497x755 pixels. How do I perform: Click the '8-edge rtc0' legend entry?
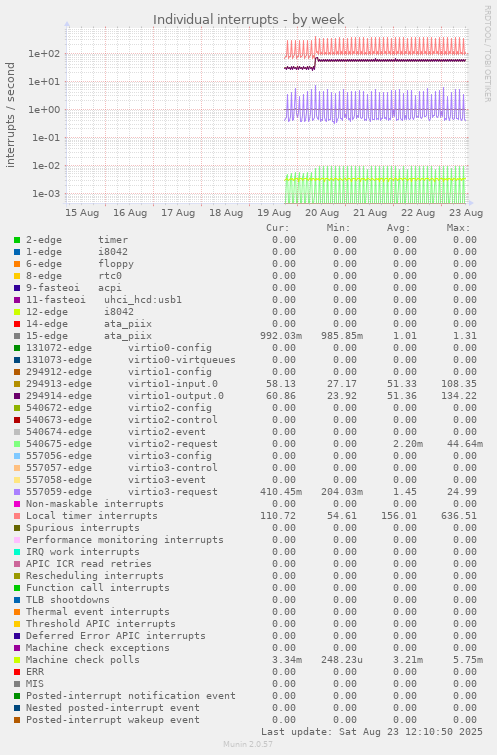(74, 276)
